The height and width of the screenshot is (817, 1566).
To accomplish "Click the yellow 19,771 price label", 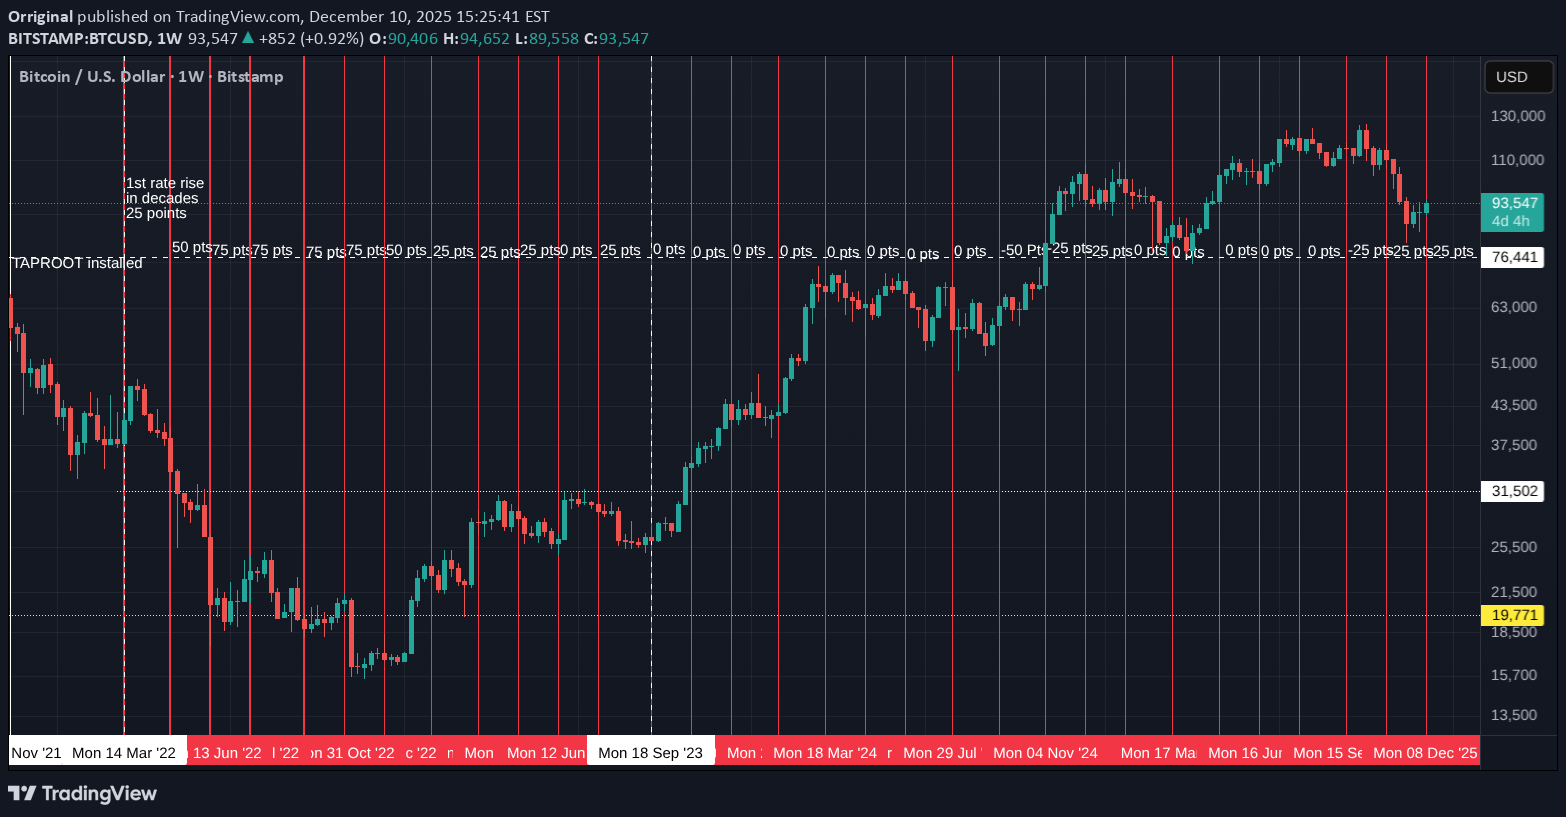I will (x=1514, y=615).
